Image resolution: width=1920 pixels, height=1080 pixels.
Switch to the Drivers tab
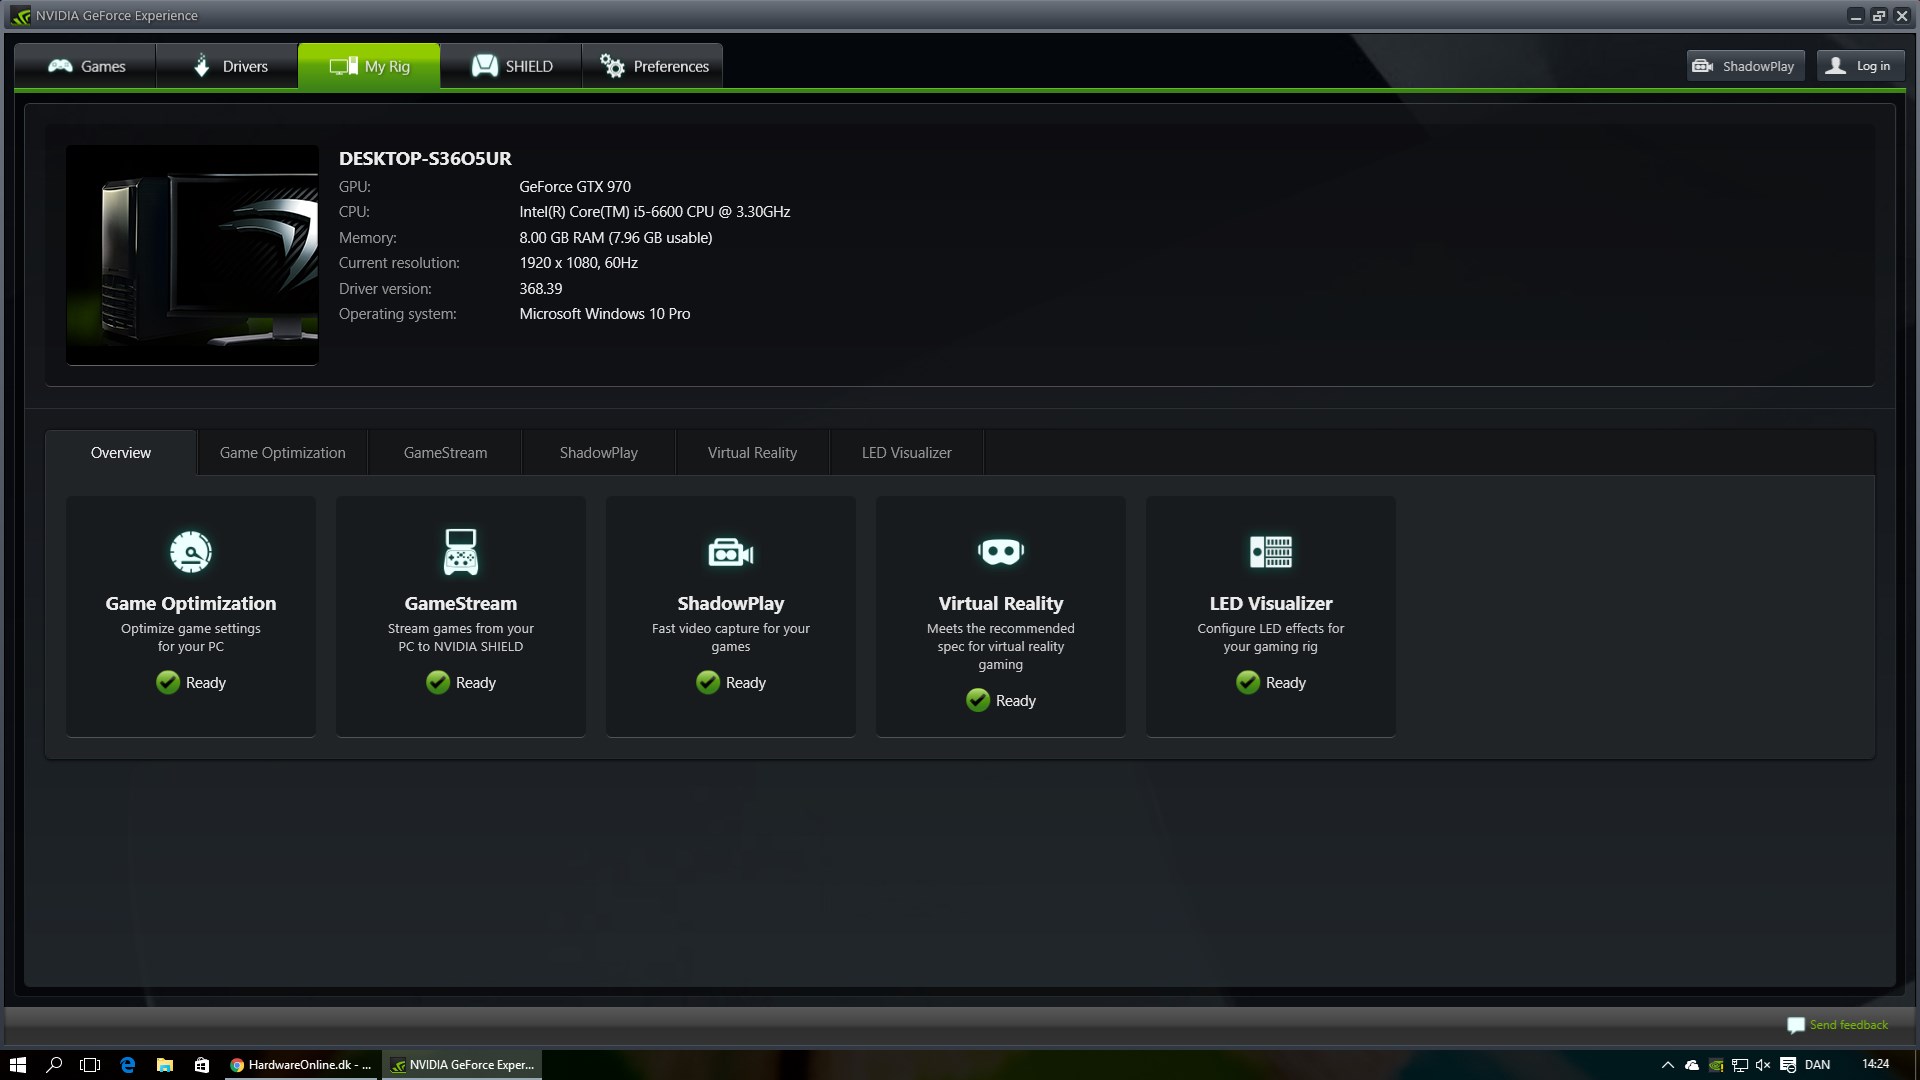coord(228,66)
